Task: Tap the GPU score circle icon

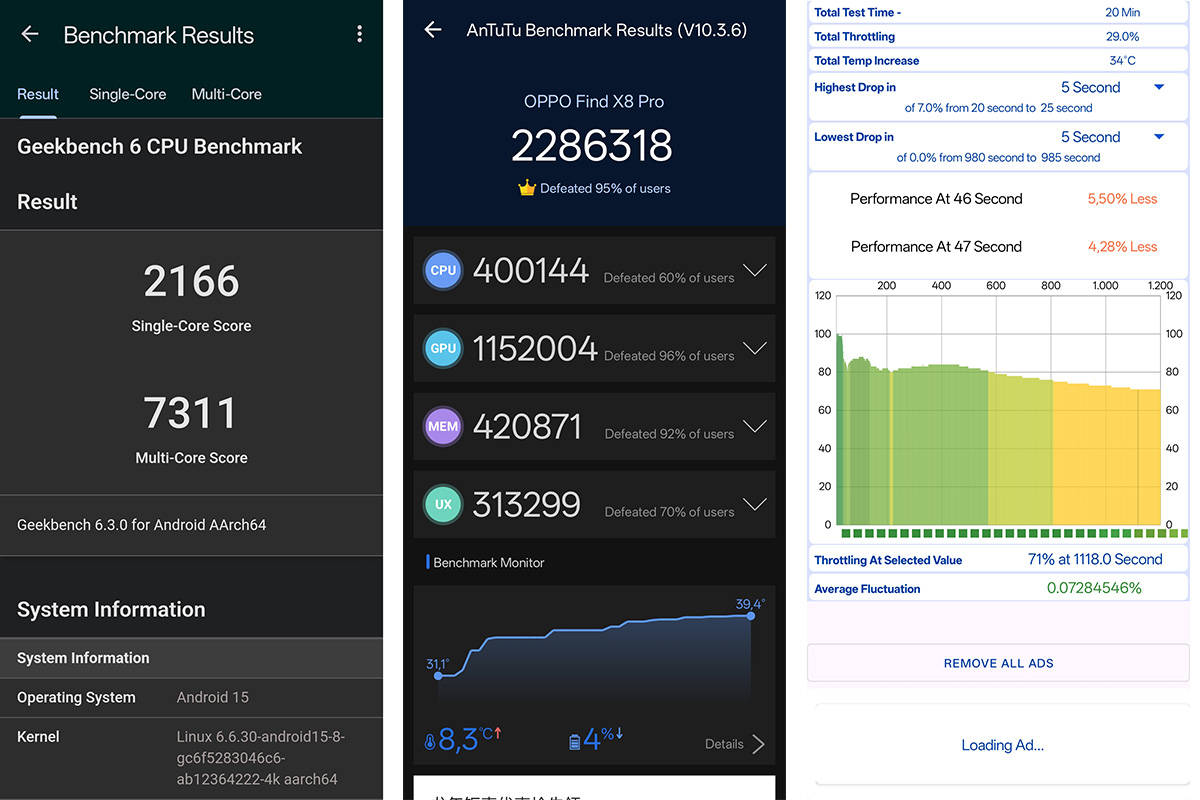Action: click(443, 348)
